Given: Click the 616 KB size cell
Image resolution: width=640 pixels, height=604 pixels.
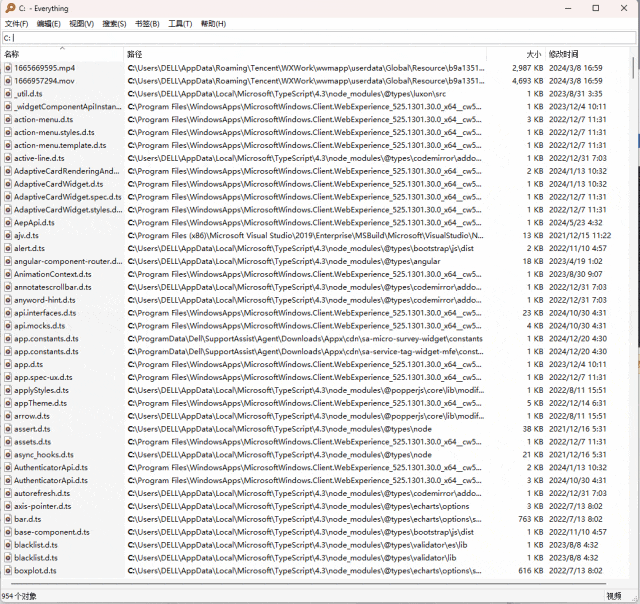Looking at the screenshot, I should point(531,571).
